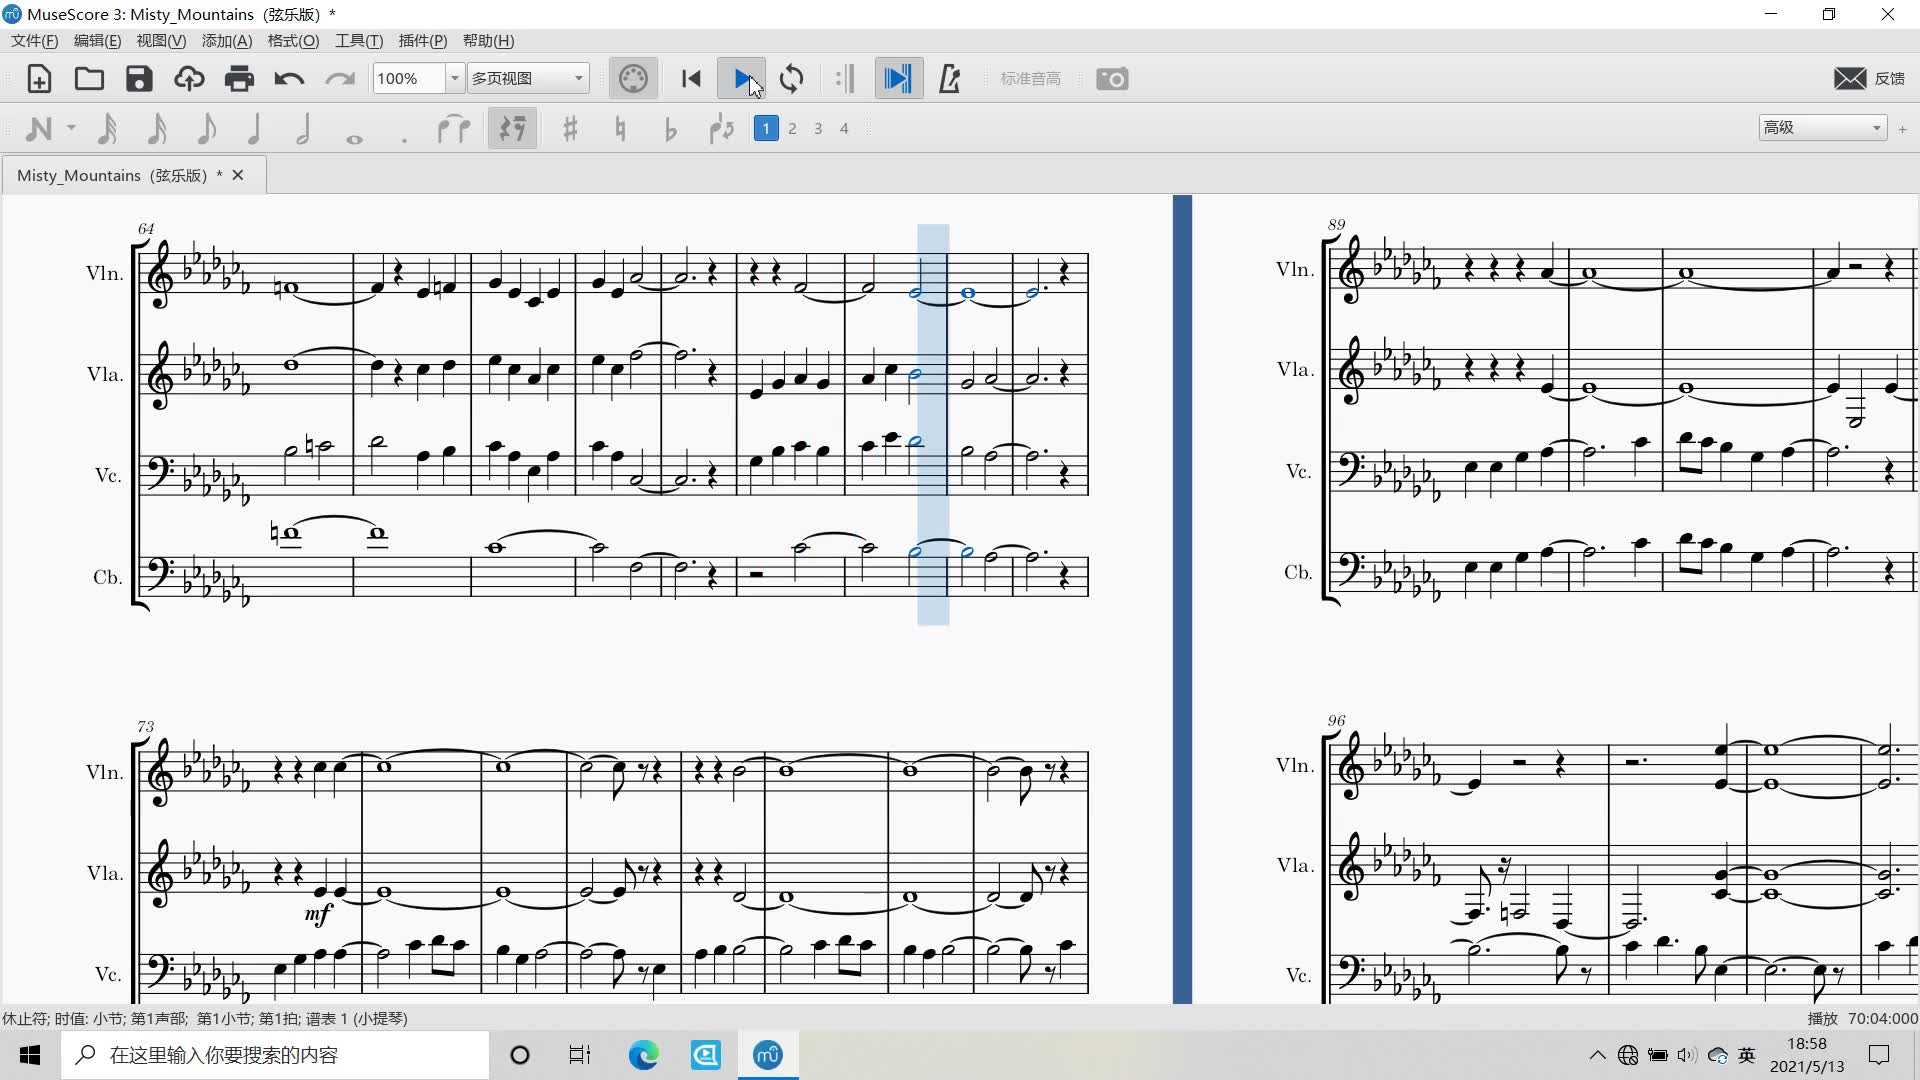Select 16th note duration
1920x1080 pixels.
tap(157, 128)
